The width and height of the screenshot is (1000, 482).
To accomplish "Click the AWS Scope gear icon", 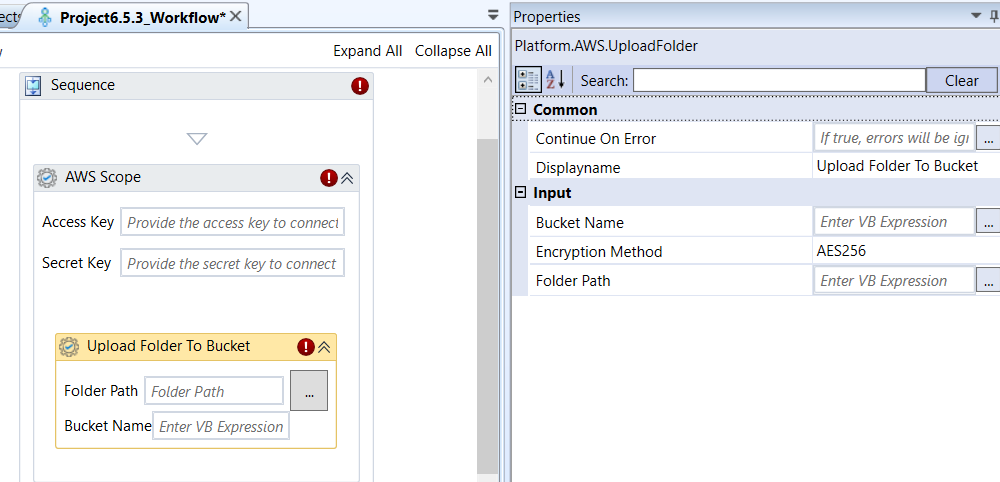I will tap(47, 178).
